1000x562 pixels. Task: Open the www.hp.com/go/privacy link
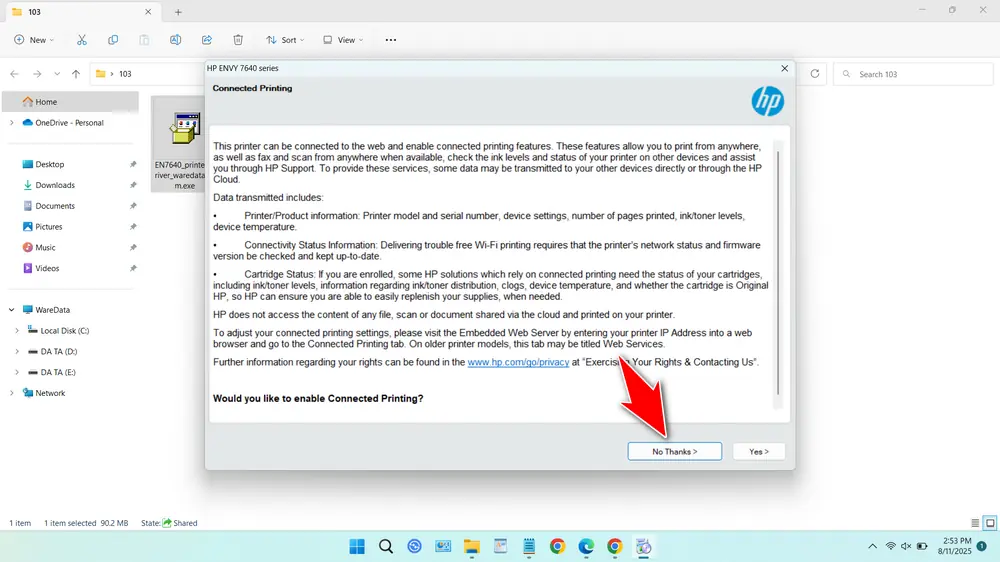click(518, 362)
